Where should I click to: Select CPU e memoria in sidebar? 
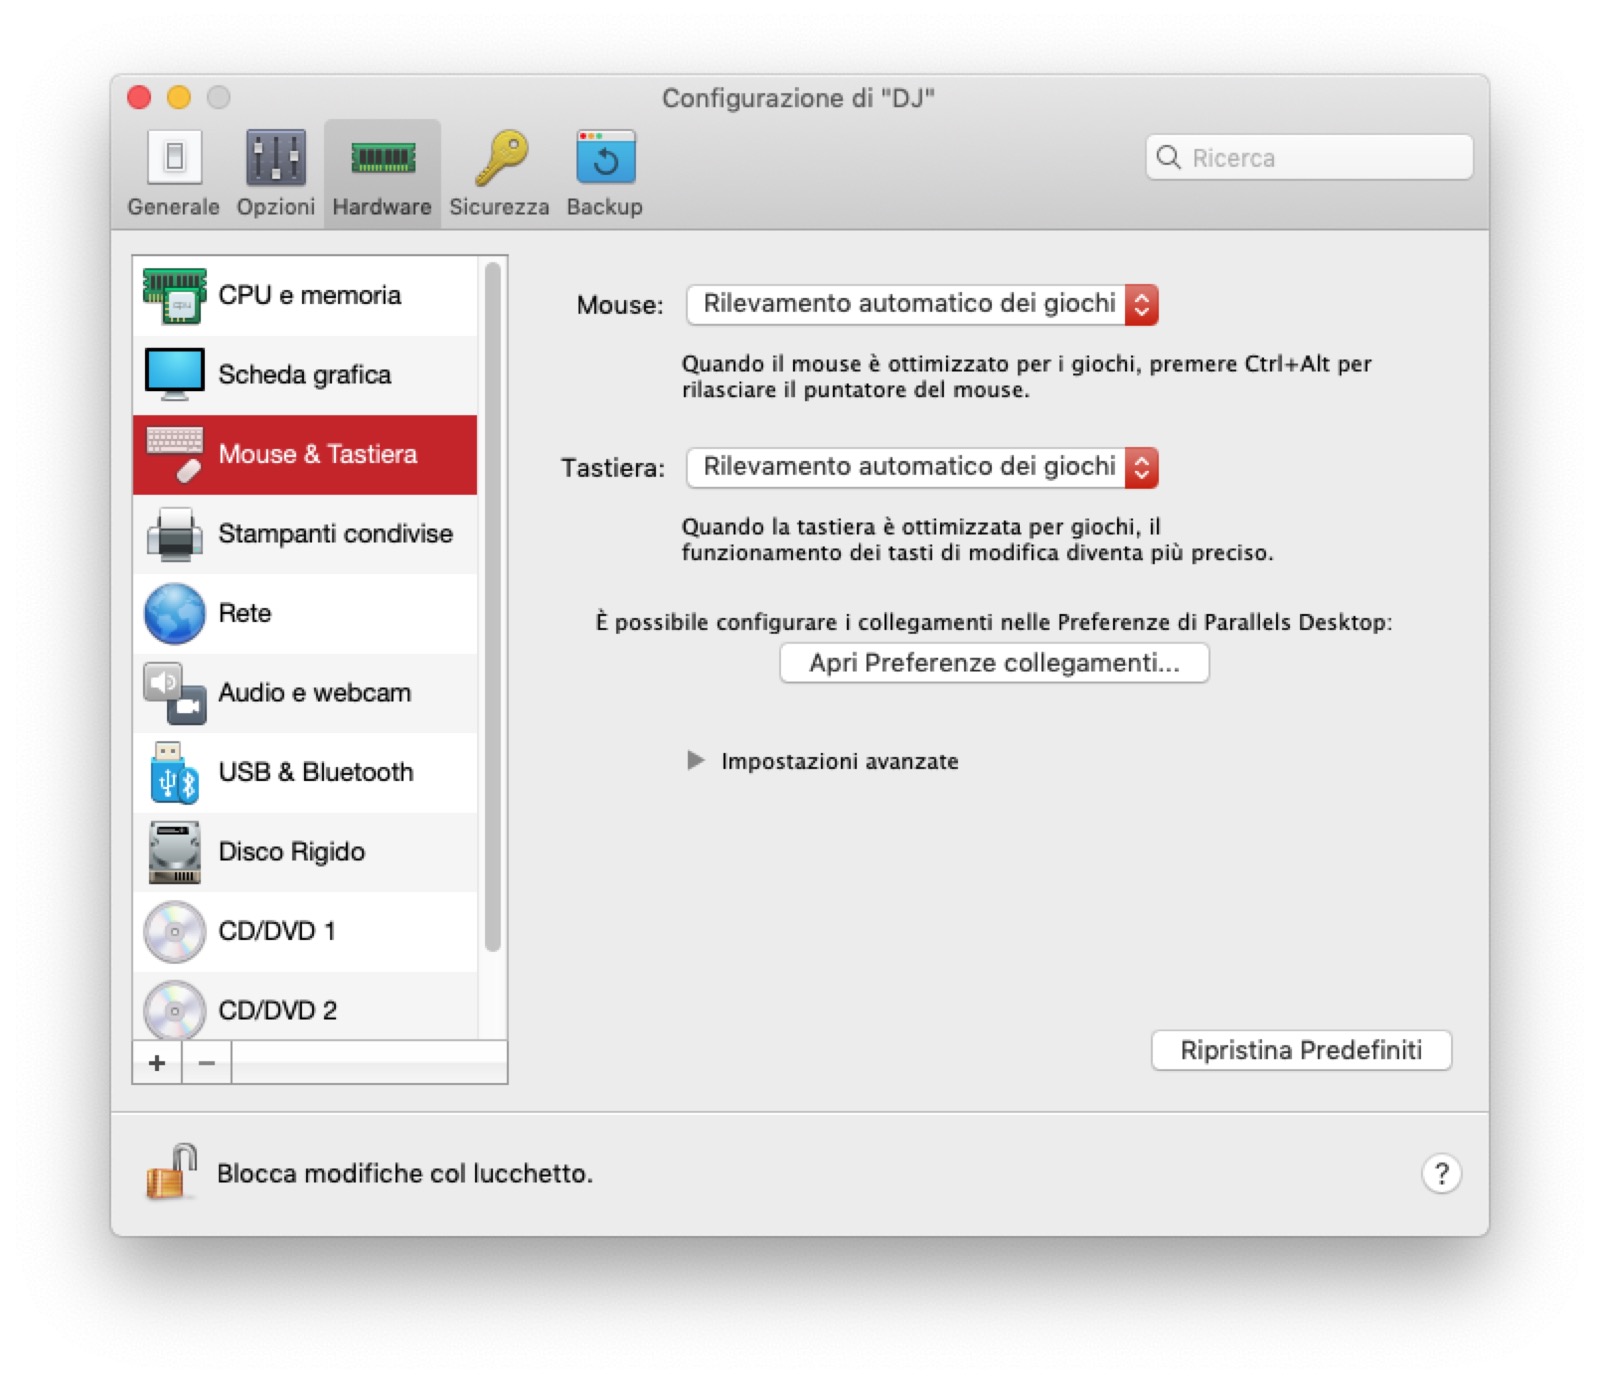305,295
